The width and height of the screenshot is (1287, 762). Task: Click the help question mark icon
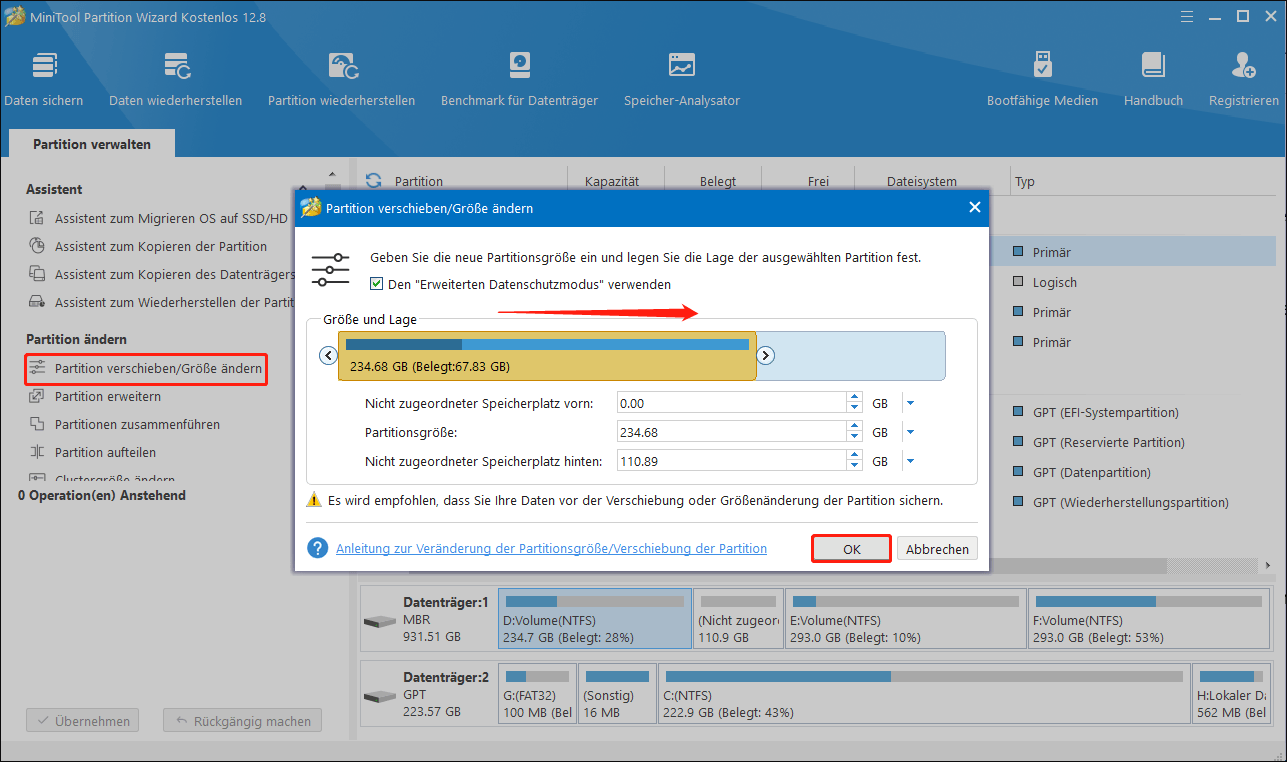coord(318,548)
